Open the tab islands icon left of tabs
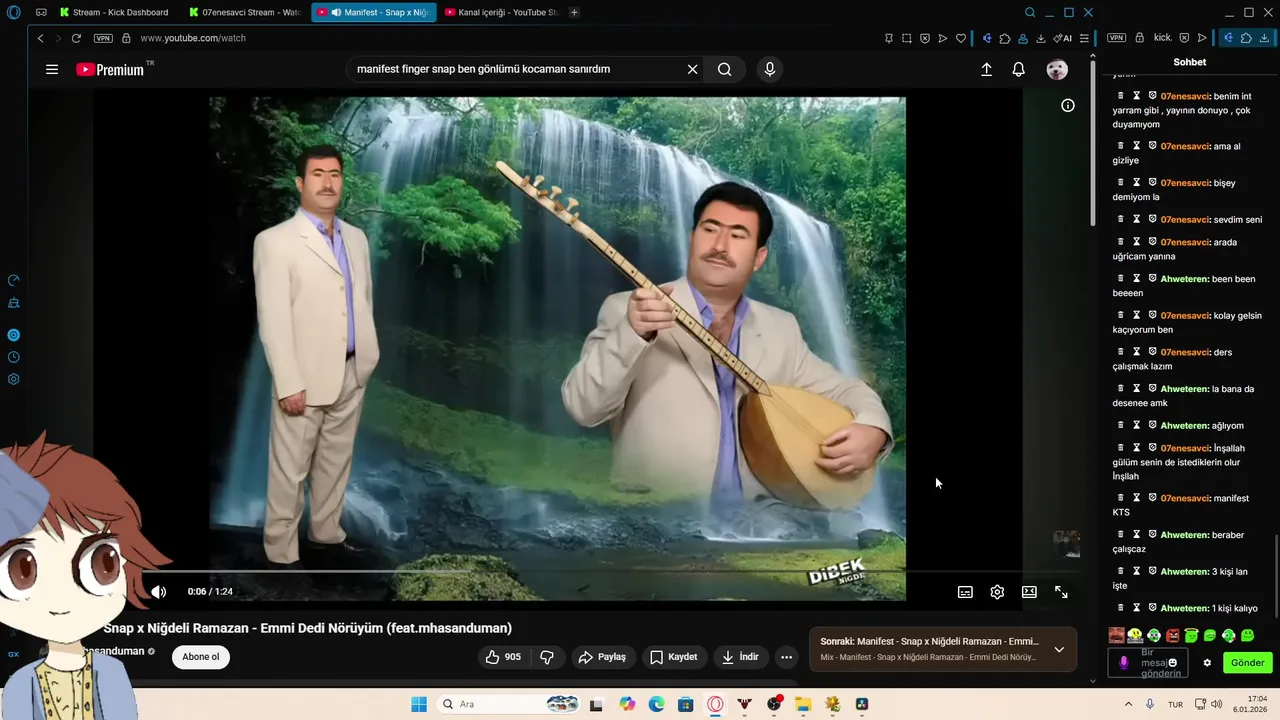Image resolution: width=1280 pixels, height=720 pixels. point(41,12)
